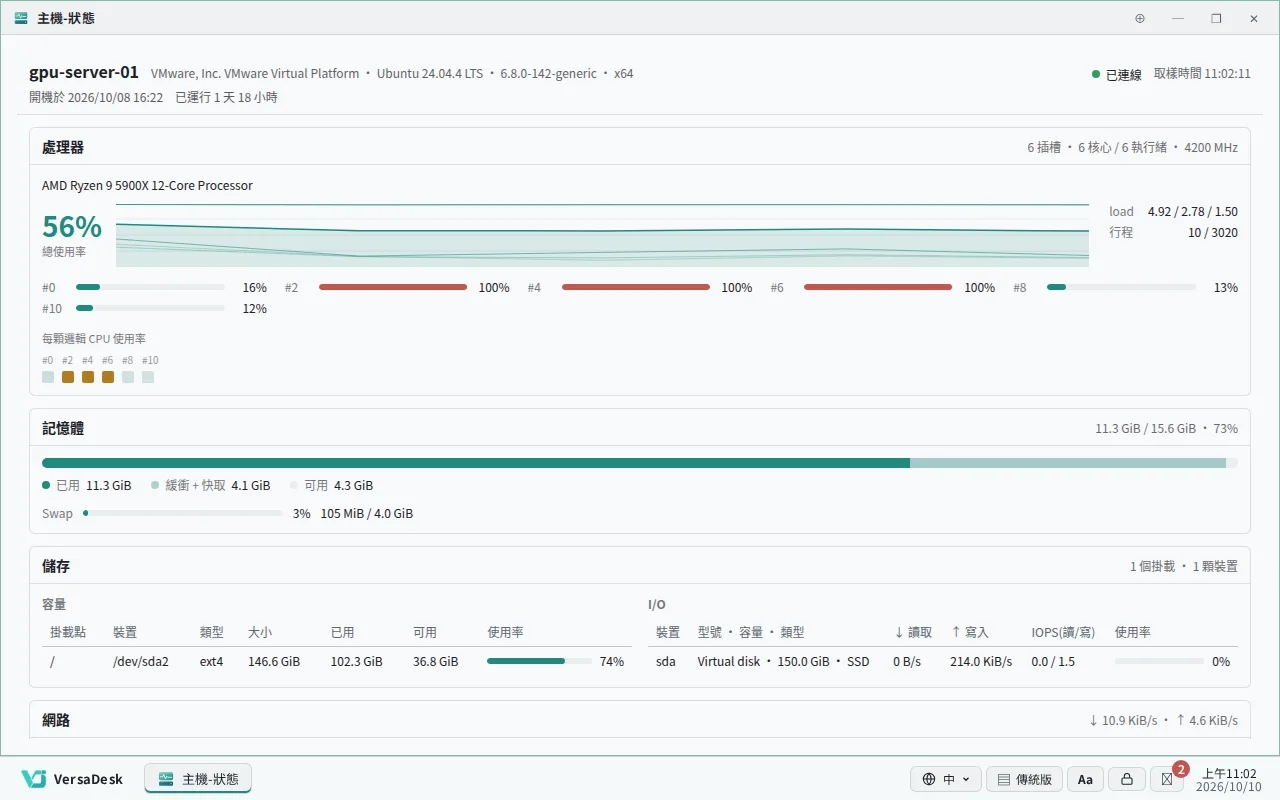The width and height of the screenshot is (1280, 800).
Task: Click the sda device in I/O table
Action: 666,661
